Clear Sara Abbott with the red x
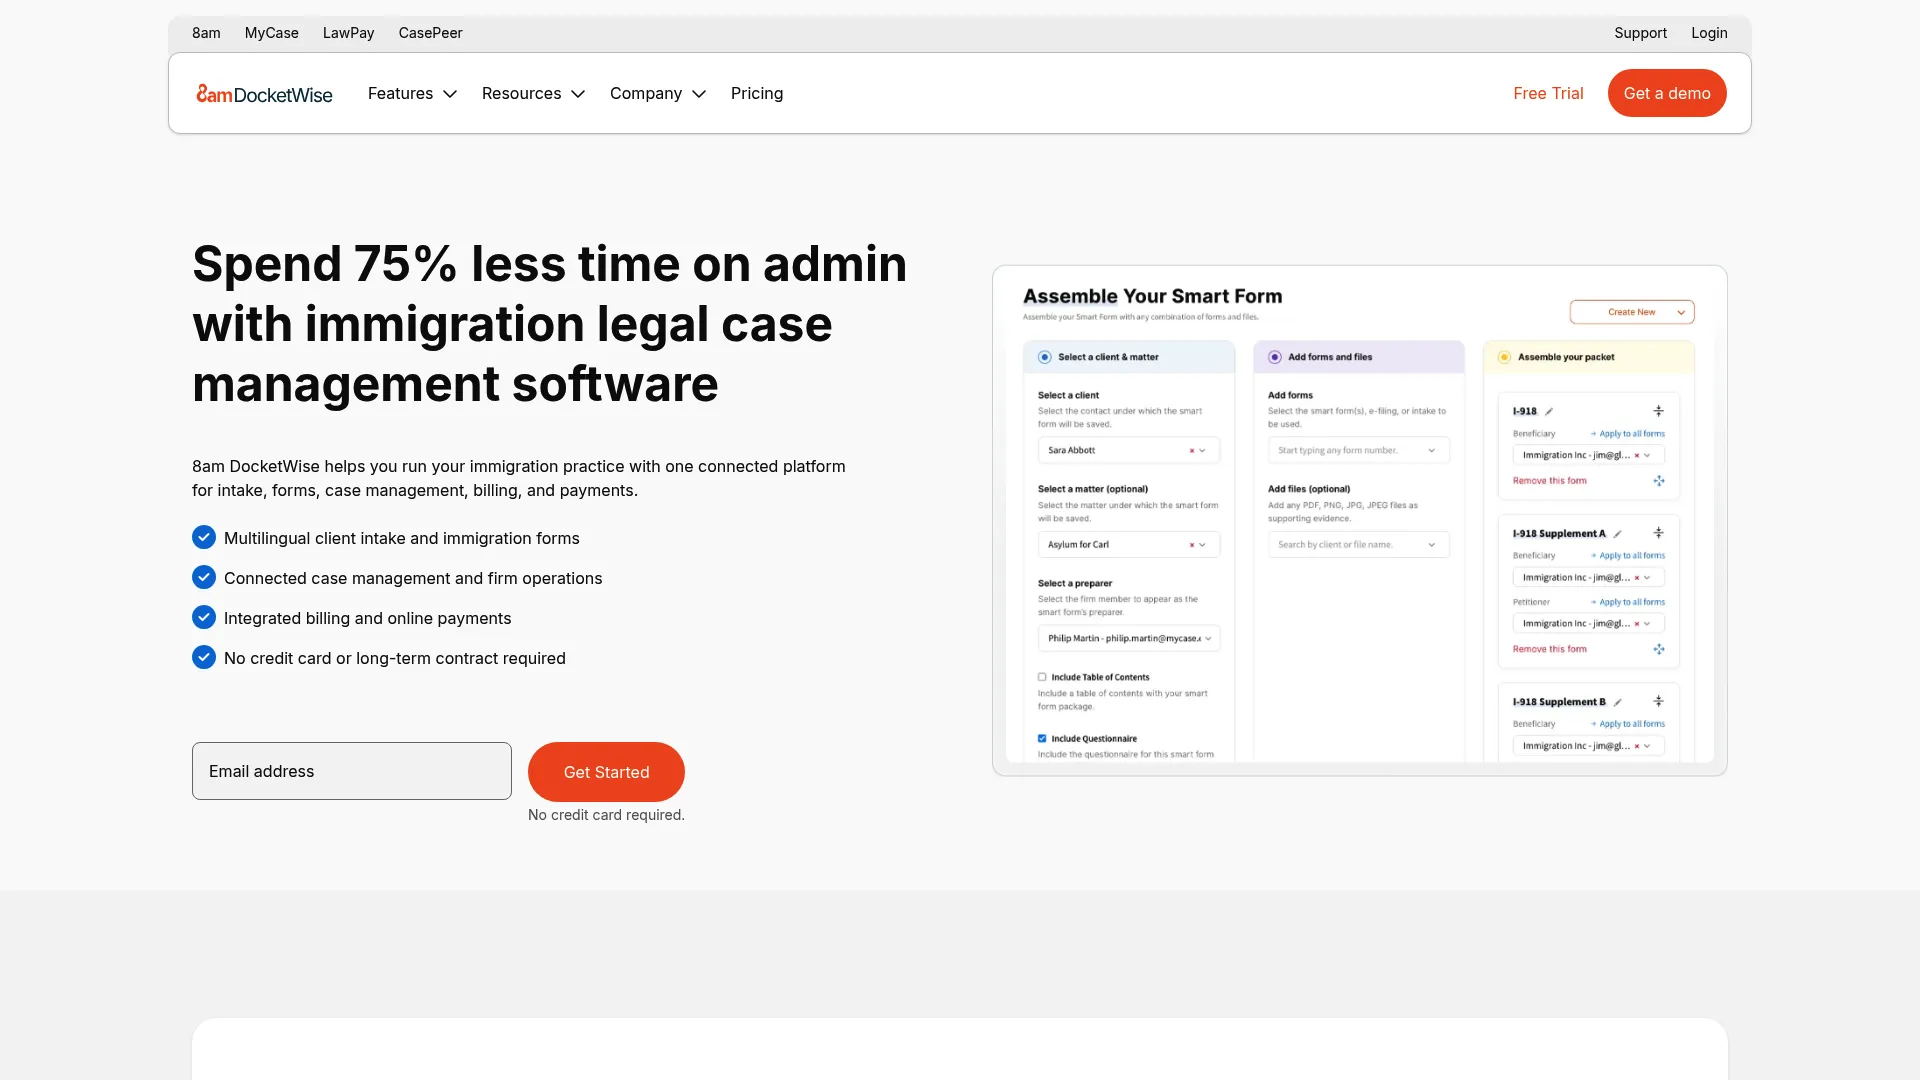Screen dimensions: 1920x1080 (x=1191, y=451)
